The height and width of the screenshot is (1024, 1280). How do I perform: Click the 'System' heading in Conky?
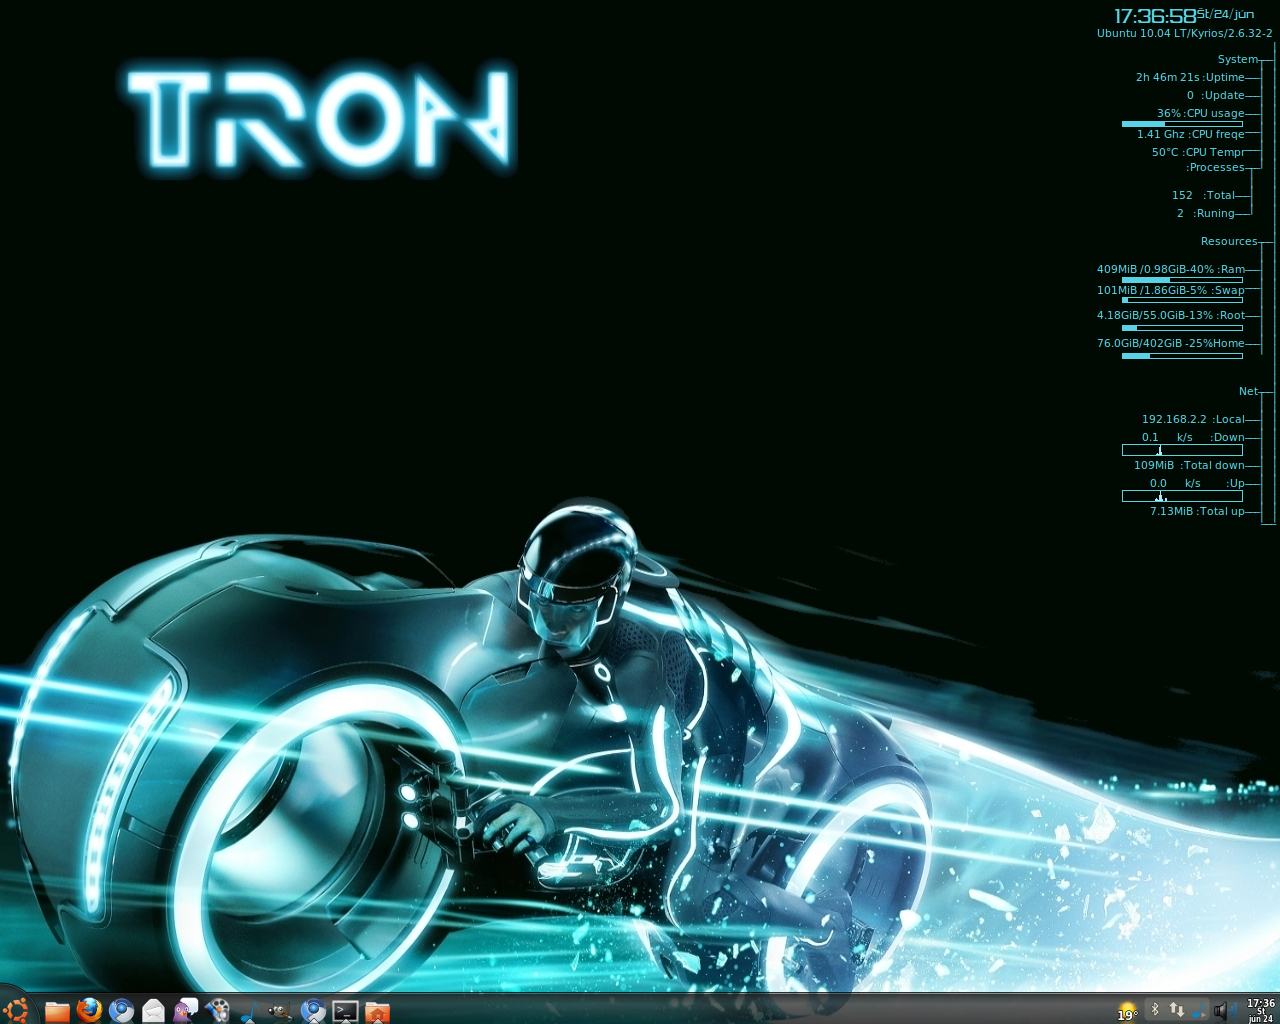point(1237,59)
